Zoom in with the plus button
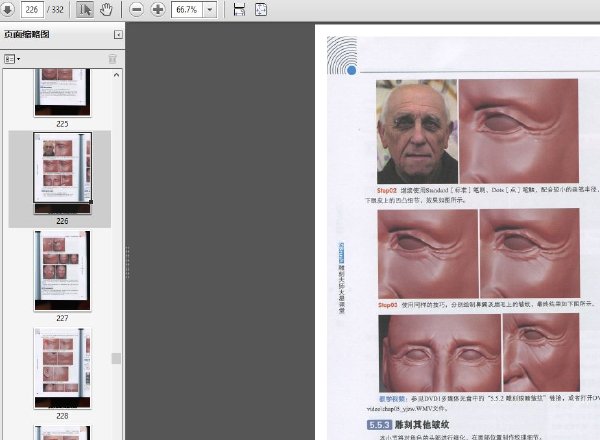Image resolution: width=600 pixels, height=440 pixels. tap(158, 9)
